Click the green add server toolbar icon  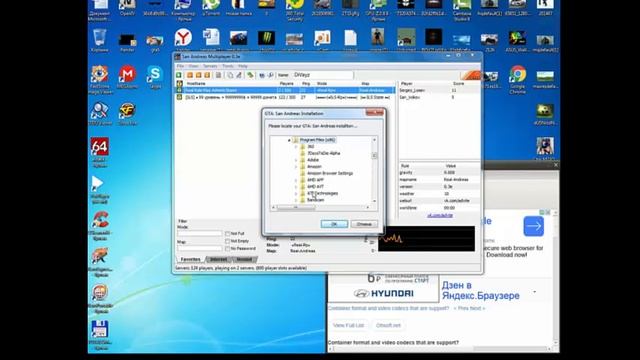(179, 75)
